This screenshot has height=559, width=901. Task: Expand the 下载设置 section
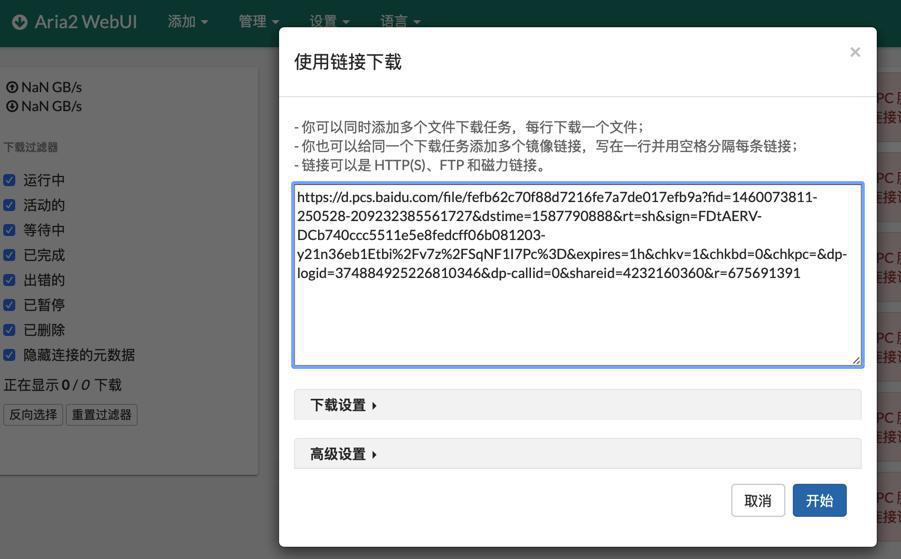coord(577,405)
